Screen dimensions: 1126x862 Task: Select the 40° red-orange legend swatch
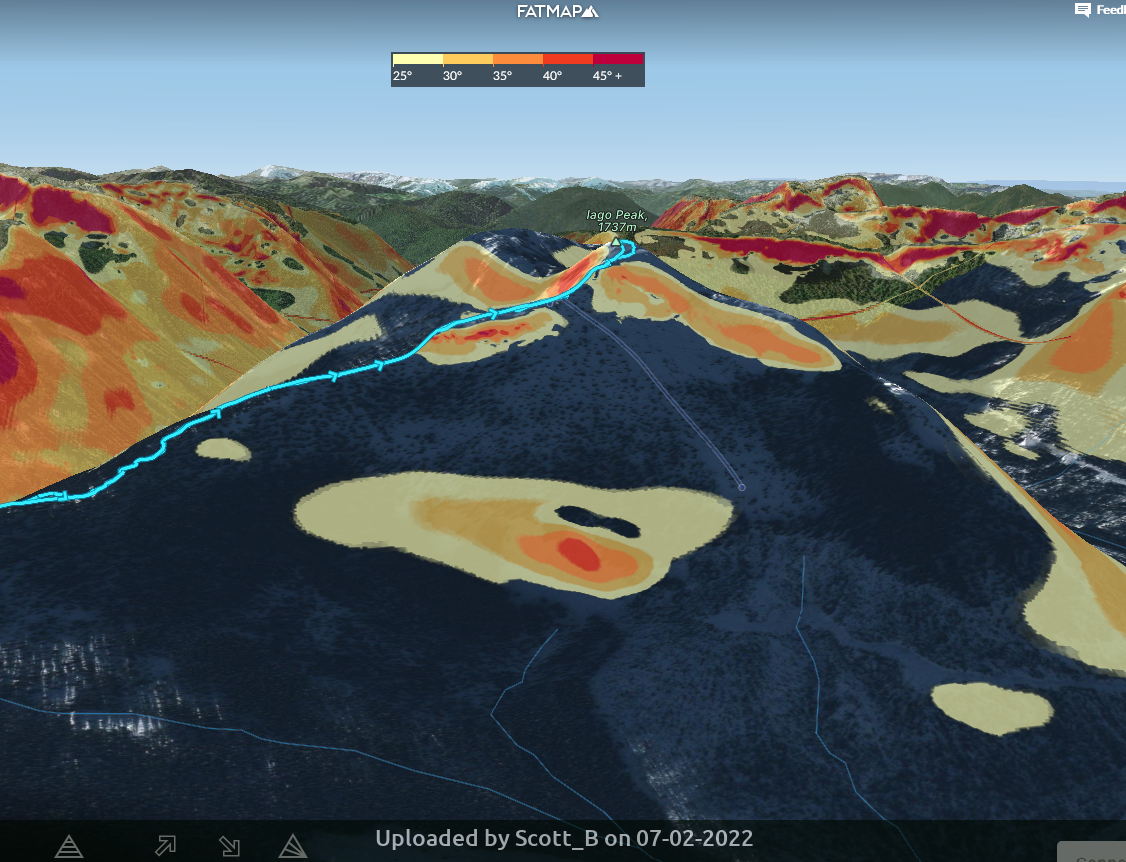(x=568, y=59)
